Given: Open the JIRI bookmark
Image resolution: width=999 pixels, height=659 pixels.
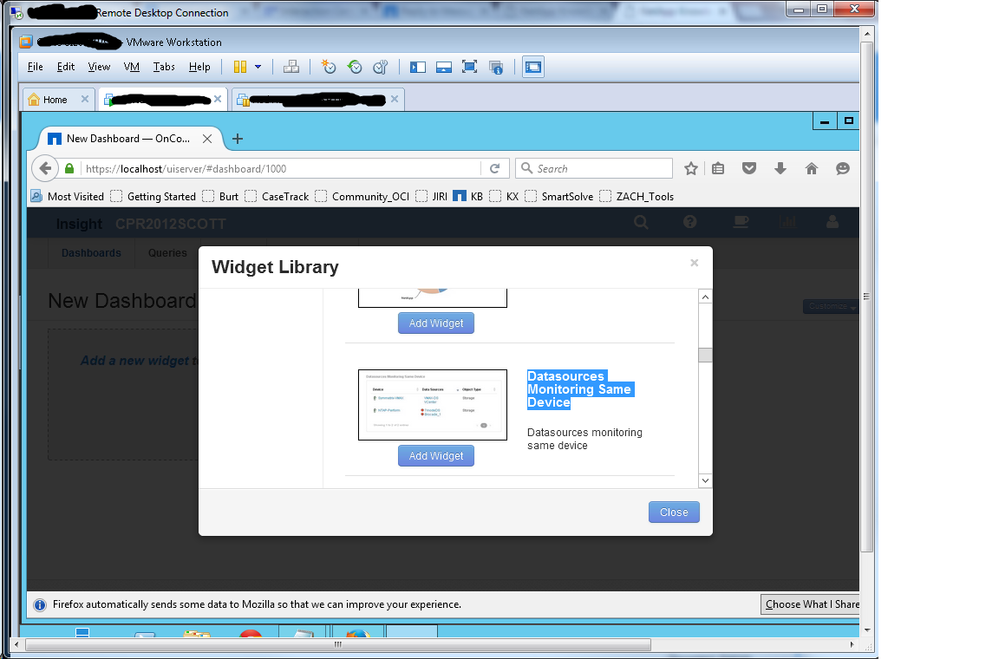Looking at the screenshot, I should [x=431, y=196].
